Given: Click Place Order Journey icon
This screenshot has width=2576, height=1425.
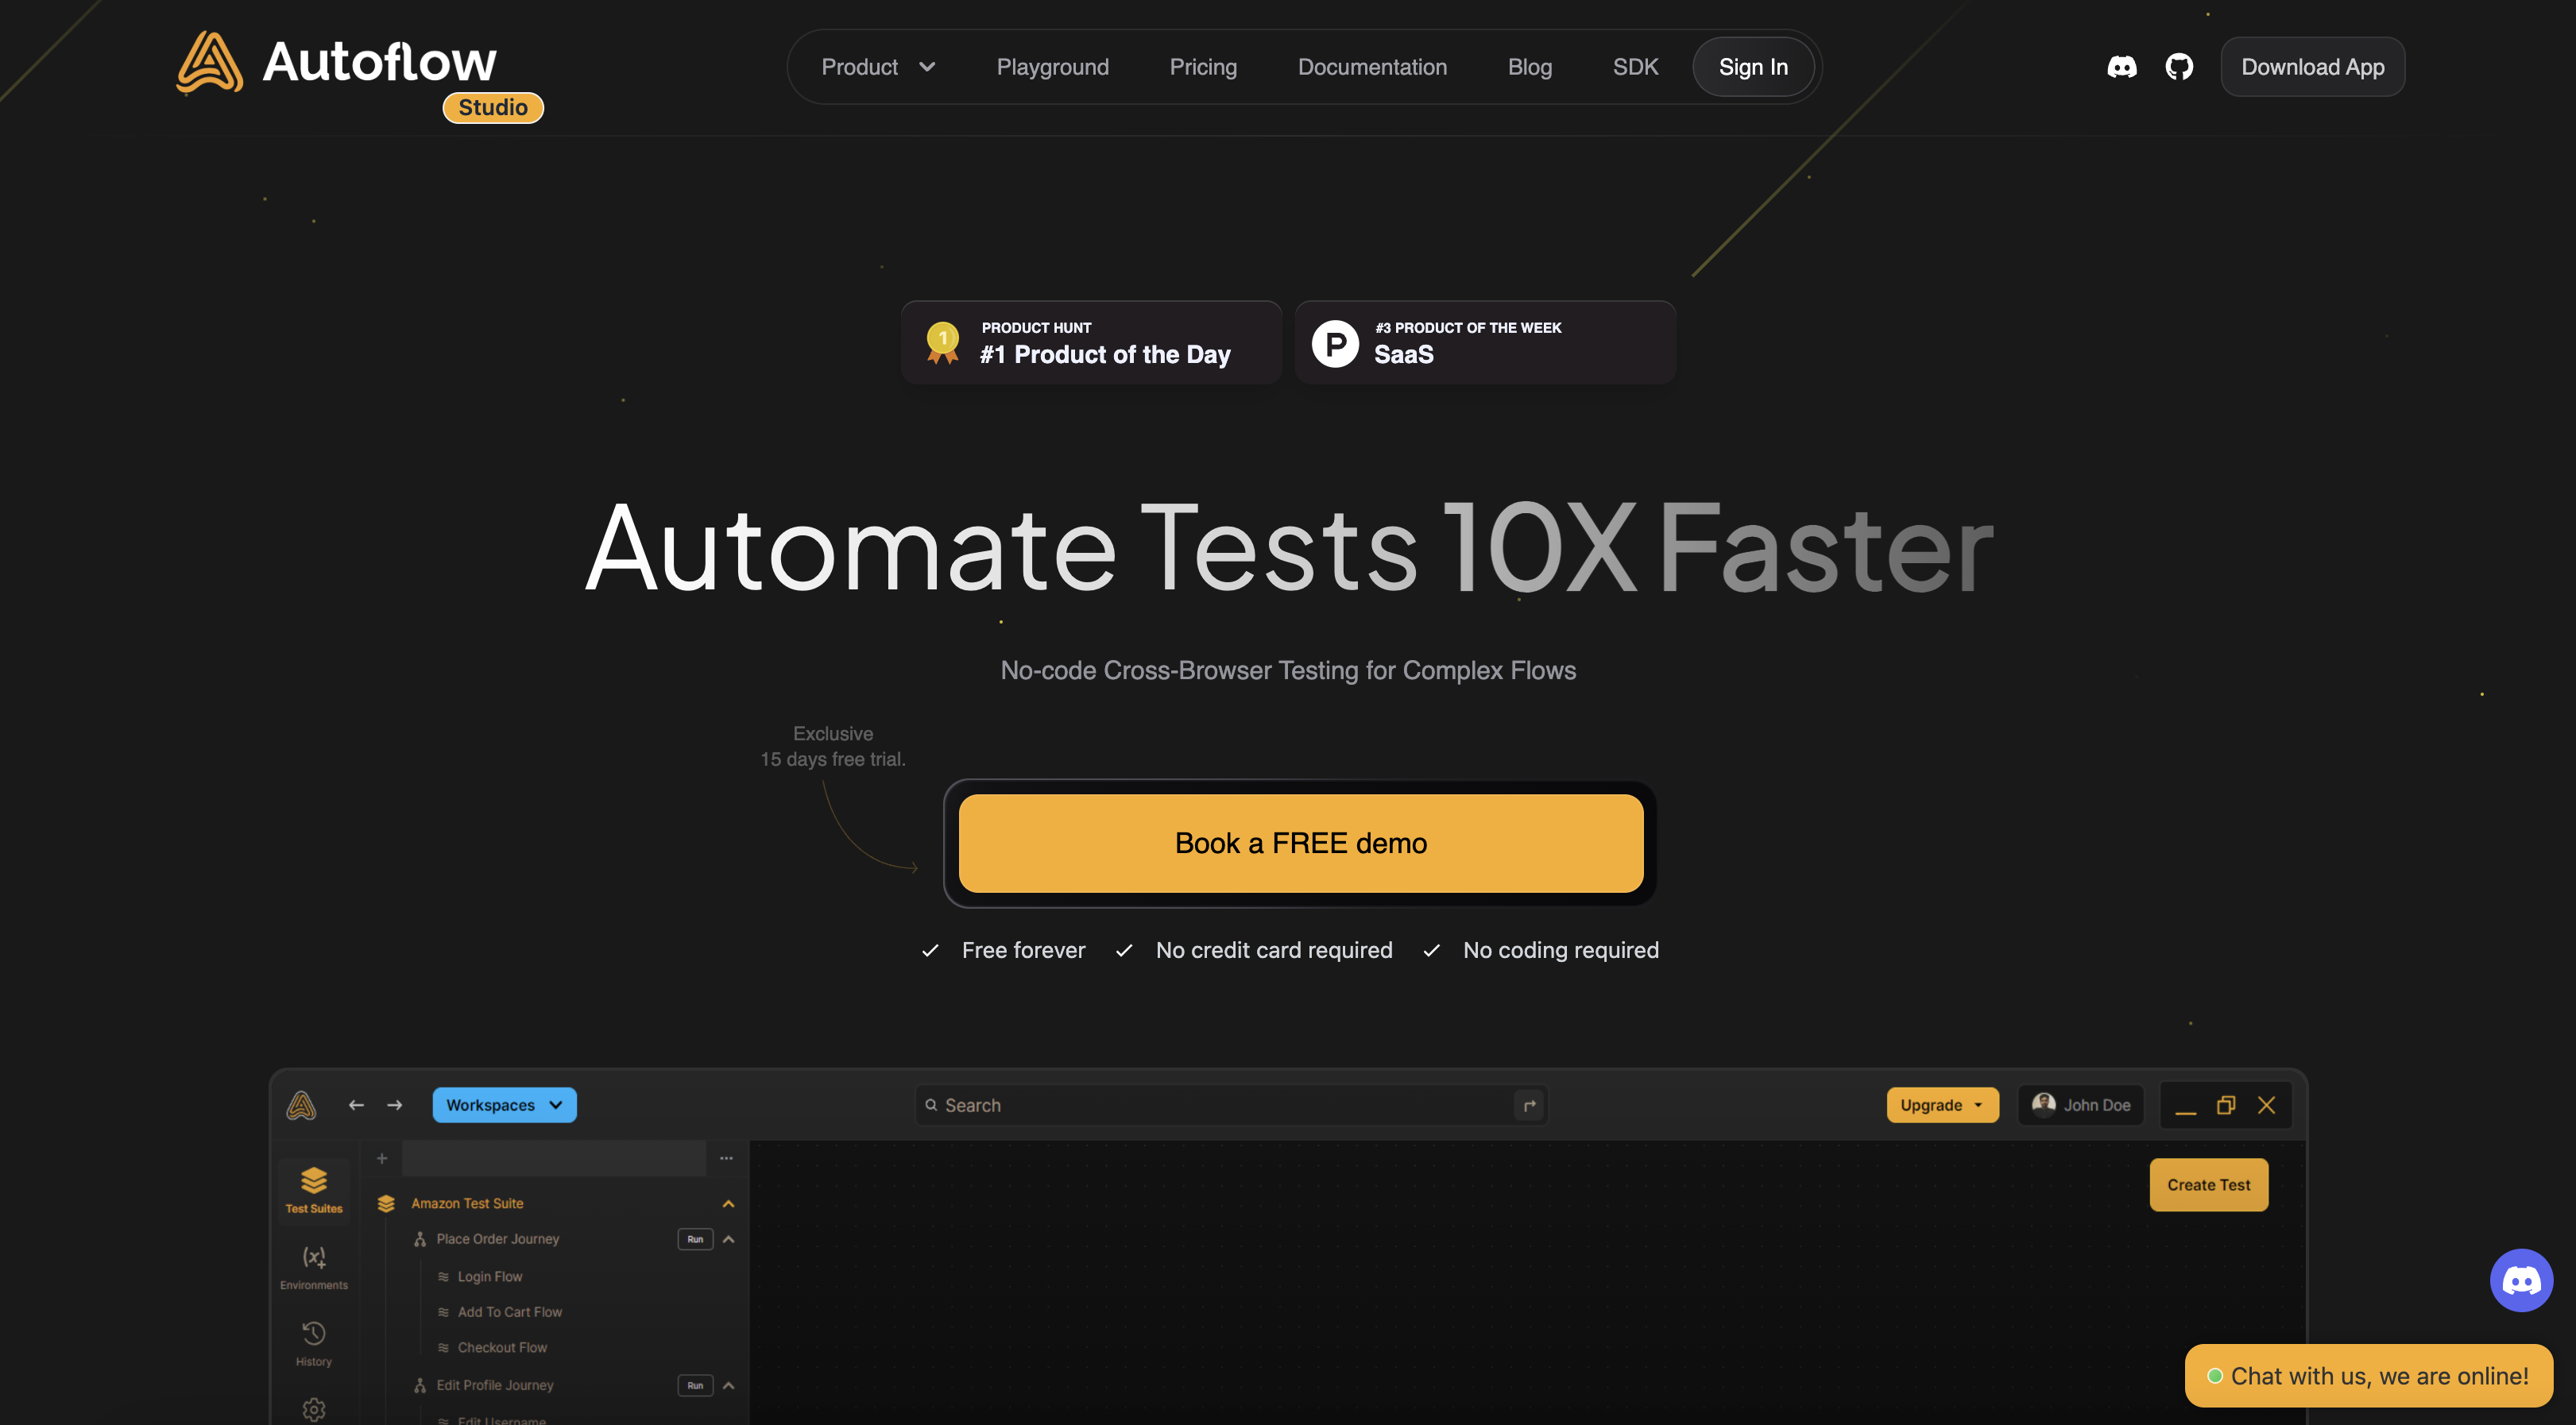Looking at the screenshot, I should coord(420,1239).
